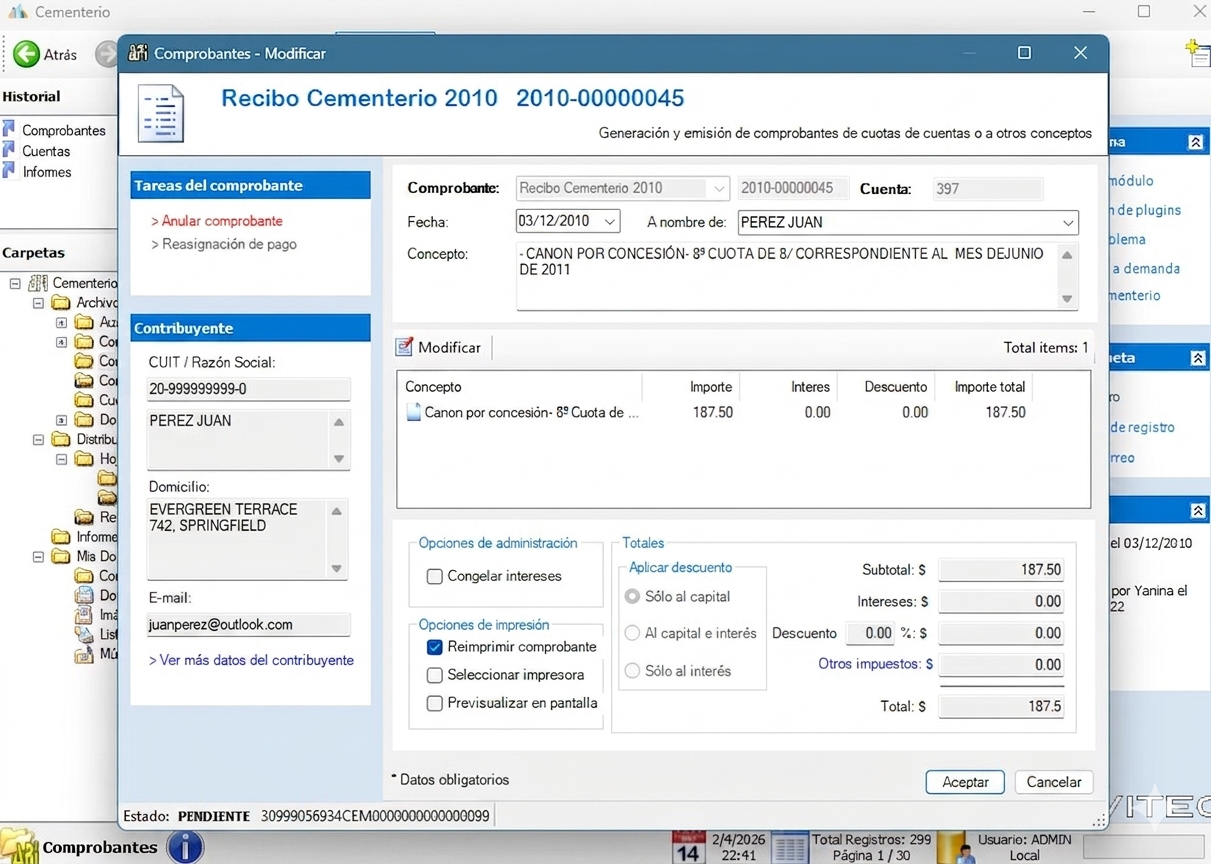This screenshot has width=1211, height=864.
Task: Select the Al capital e interés radio button
Action: pyautogui.click(x=632, y=633)
